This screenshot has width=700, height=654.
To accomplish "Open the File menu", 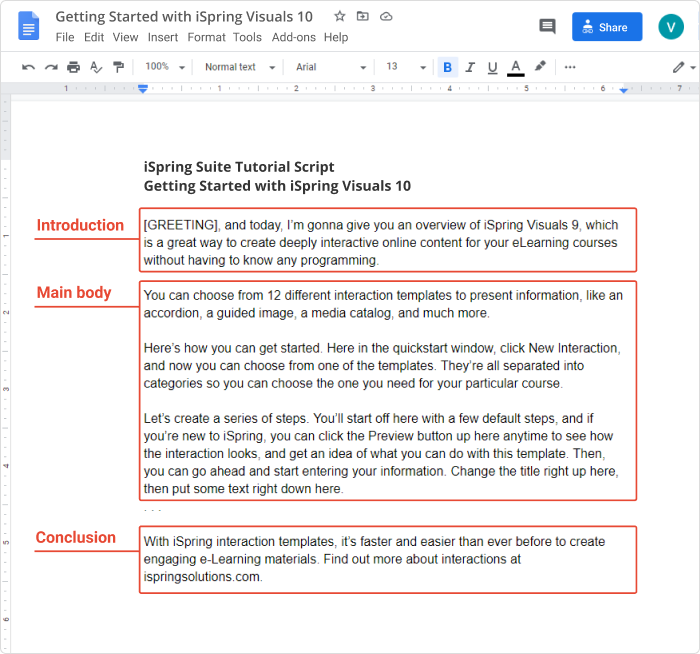I will [x=65, y=37].
